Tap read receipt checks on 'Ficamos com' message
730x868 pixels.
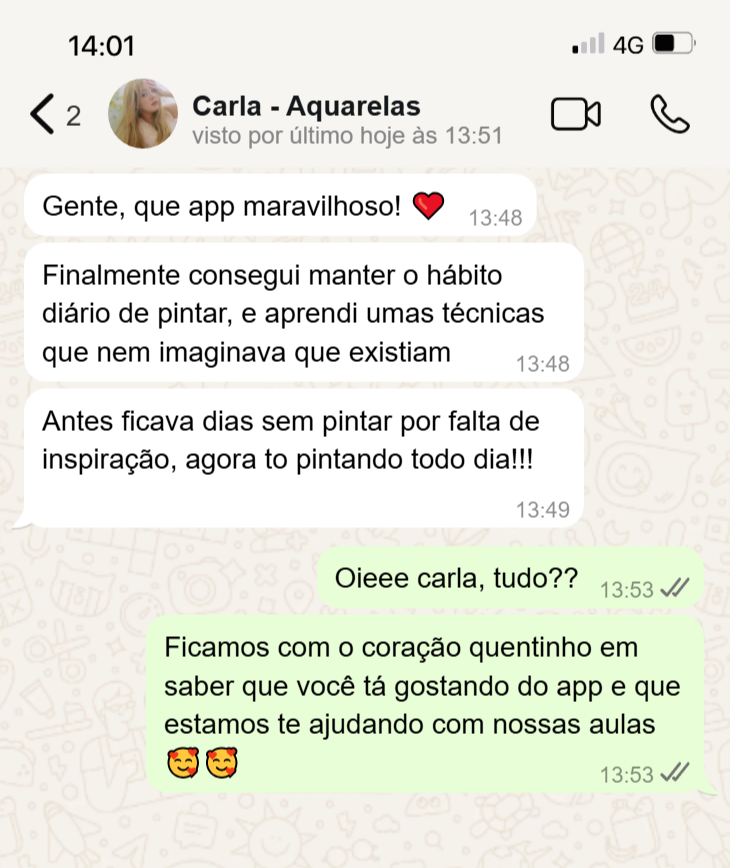point(675,773)
